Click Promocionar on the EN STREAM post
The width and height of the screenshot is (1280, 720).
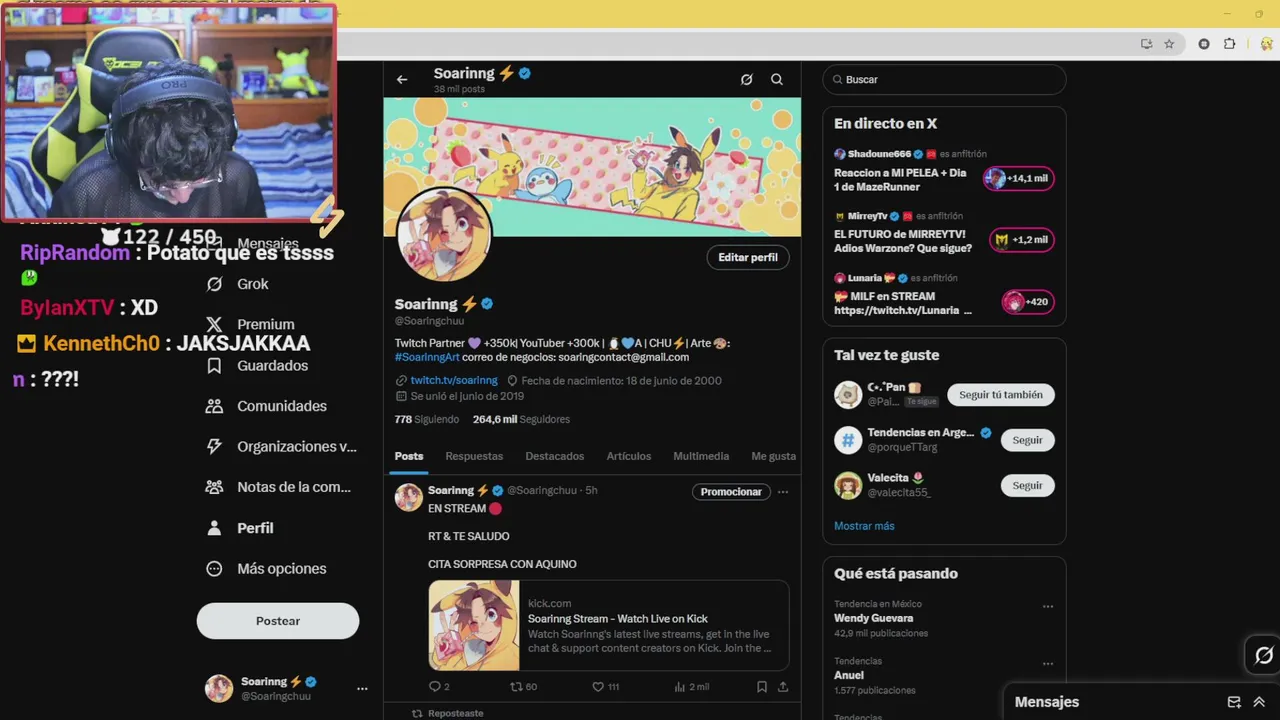731,492
